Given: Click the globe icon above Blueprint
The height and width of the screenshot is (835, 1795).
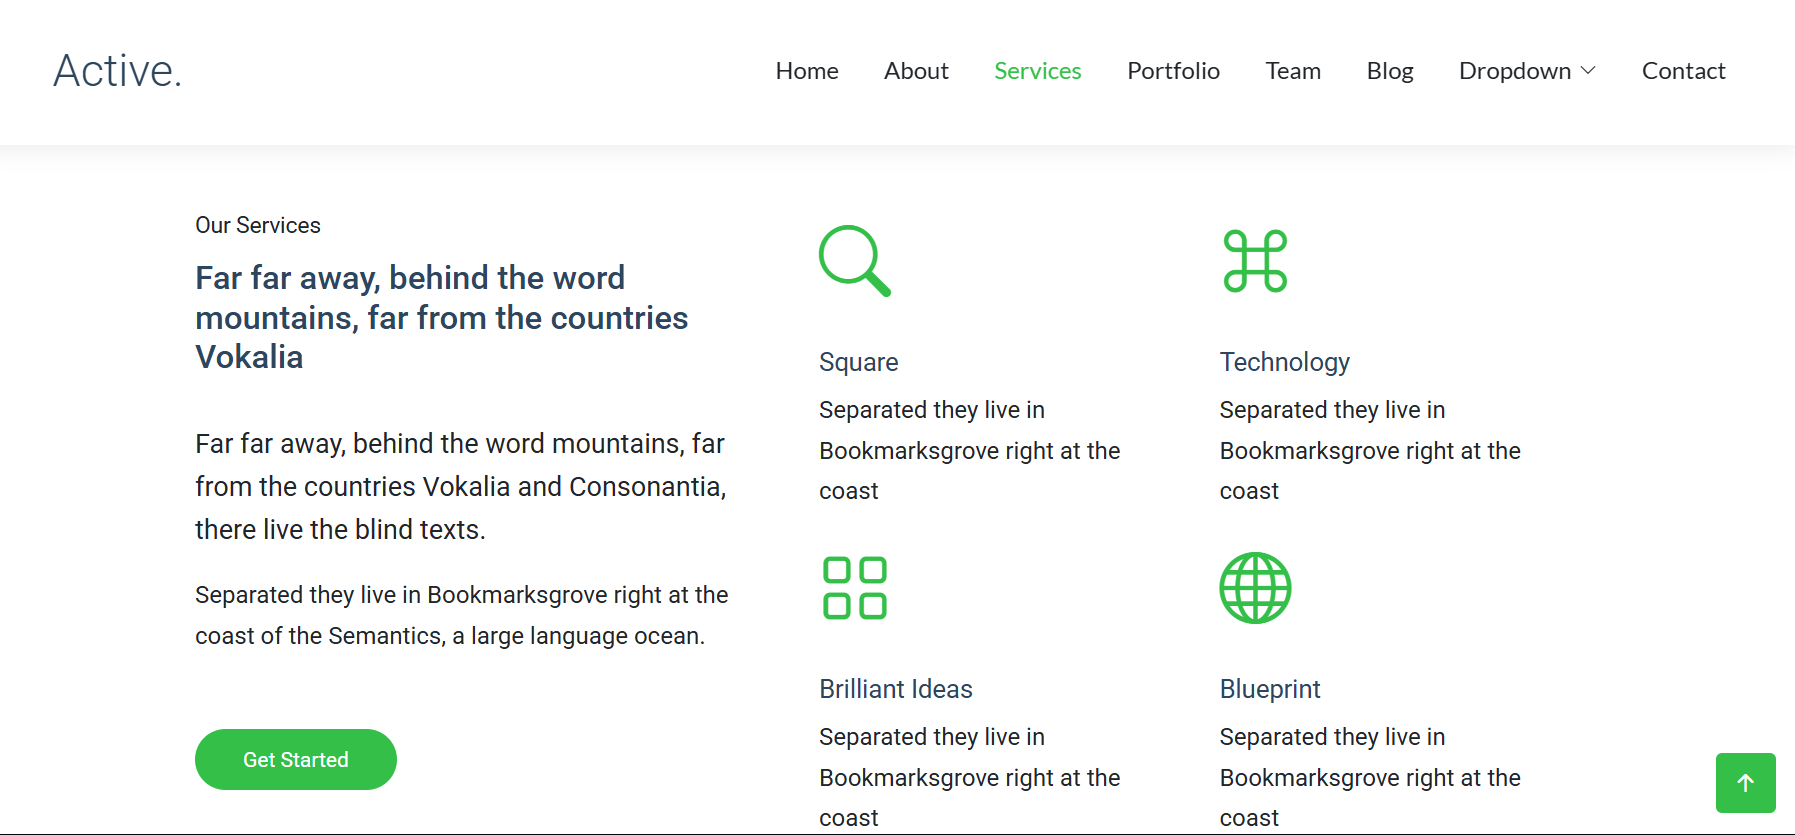Looking at the screenshot, I should [x=1255, y=588].
